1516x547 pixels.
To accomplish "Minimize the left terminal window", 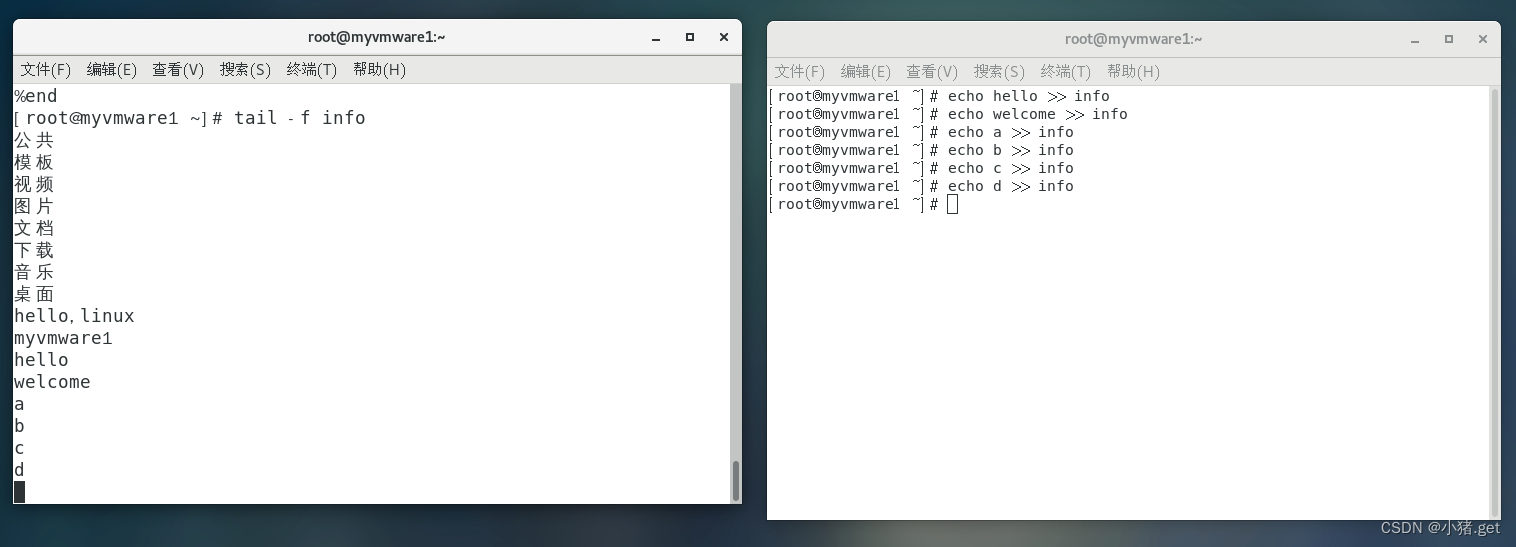I will (656, 37).
